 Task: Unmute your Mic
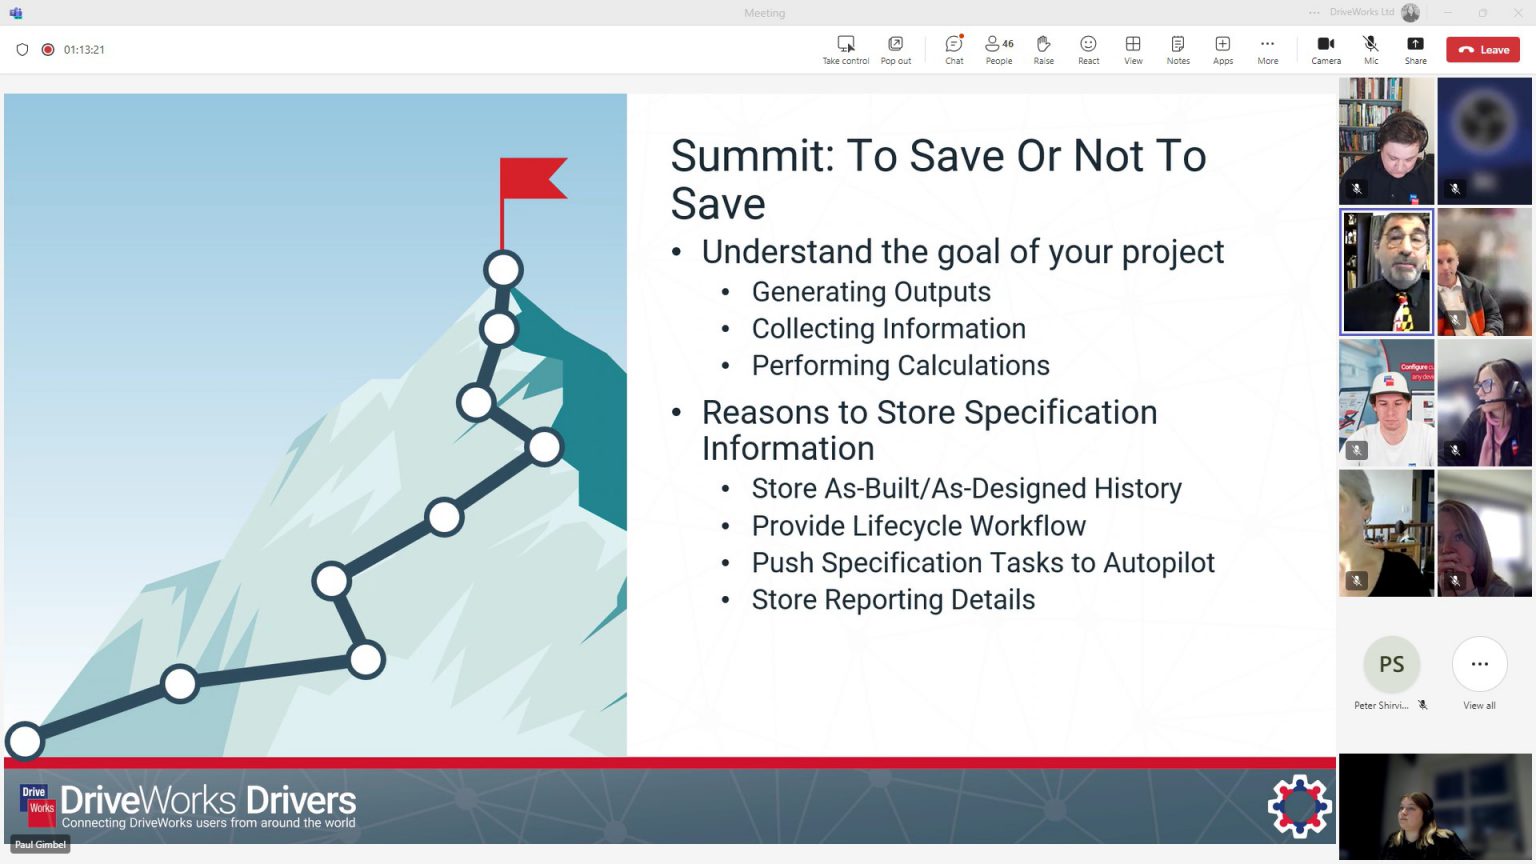point(1370,49)
